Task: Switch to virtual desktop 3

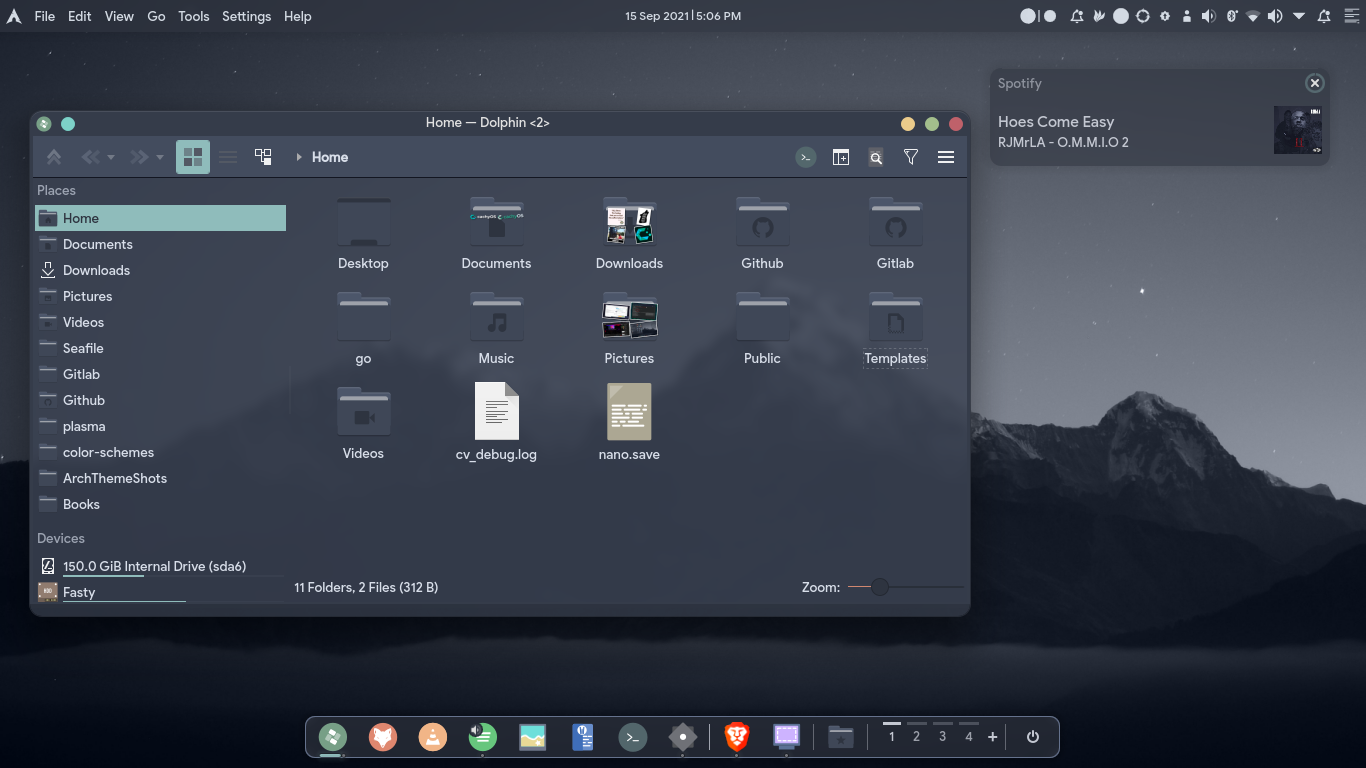Action: (x=942, y=736)
